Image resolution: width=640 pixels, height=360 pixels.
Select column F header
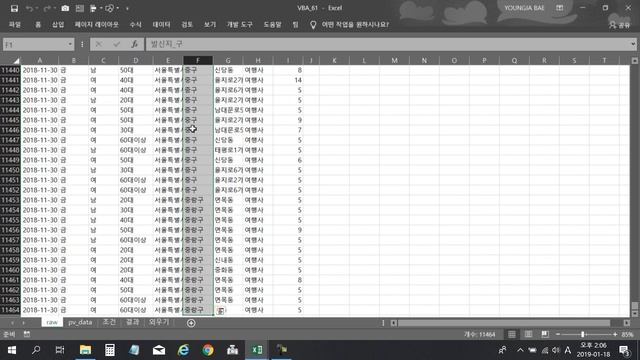[x=198, y=60]
